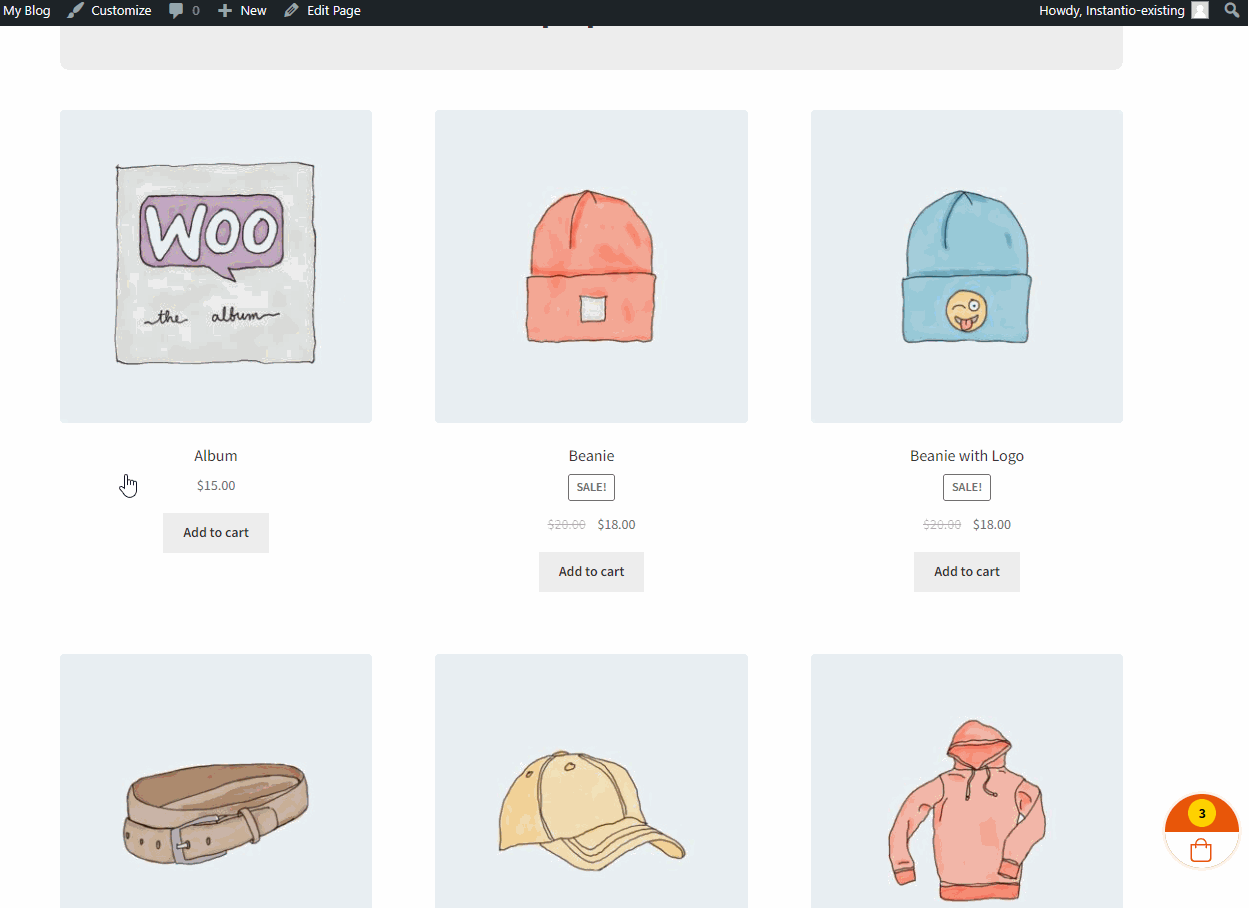Viewport: 1249px width, 908px height.
Task: Open the My Blog site menu
Action: click(x=27, y=11)
